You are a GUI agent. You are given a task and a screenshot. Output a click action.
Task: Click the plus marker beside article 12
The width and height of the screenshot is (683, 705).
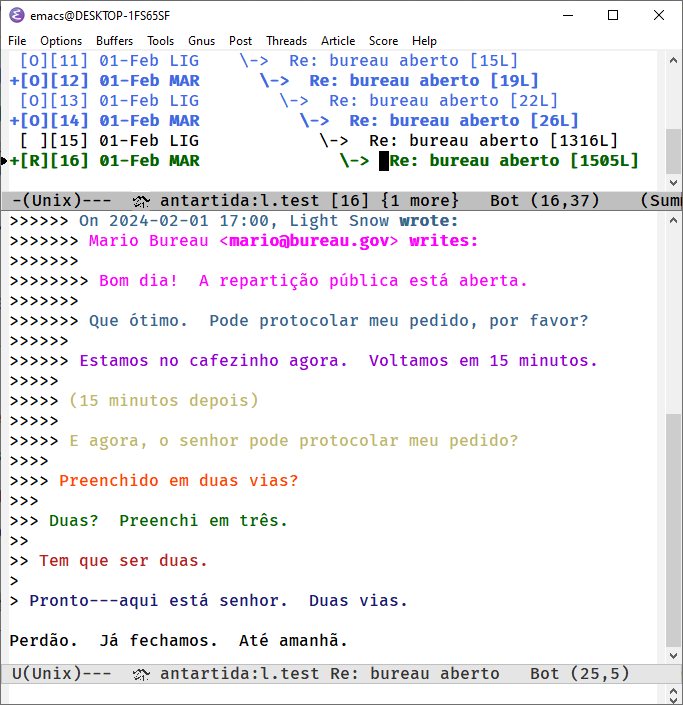tap(14, 81)
